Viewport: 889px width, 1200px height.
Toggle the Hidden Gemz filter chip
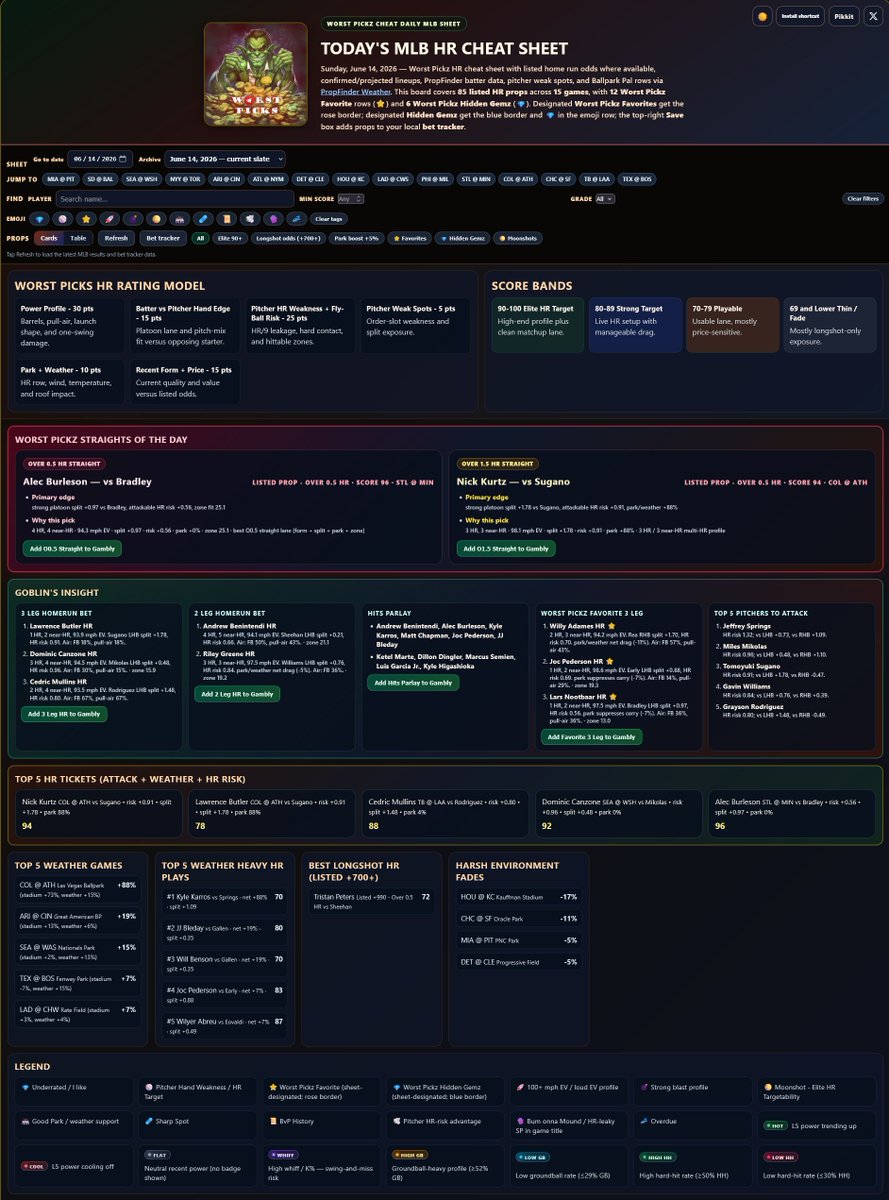click(x=463, y=238)
